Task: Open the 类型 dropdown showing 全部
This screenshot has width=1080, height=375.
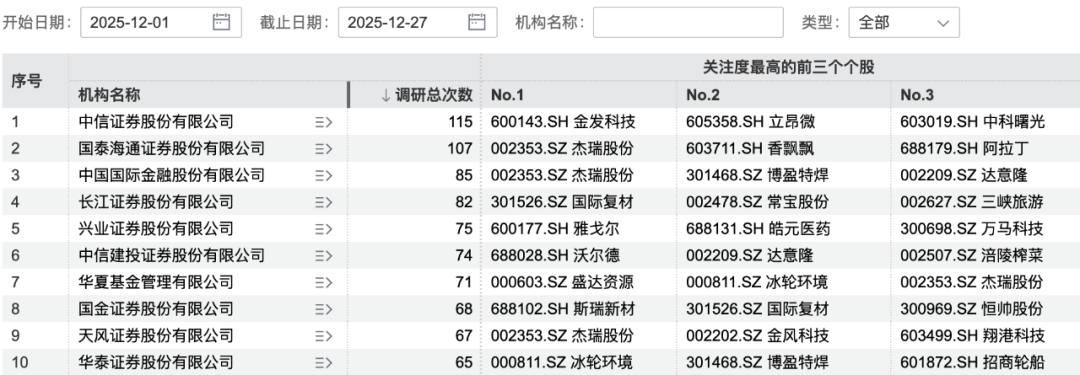Action: (x=904, y=22)
